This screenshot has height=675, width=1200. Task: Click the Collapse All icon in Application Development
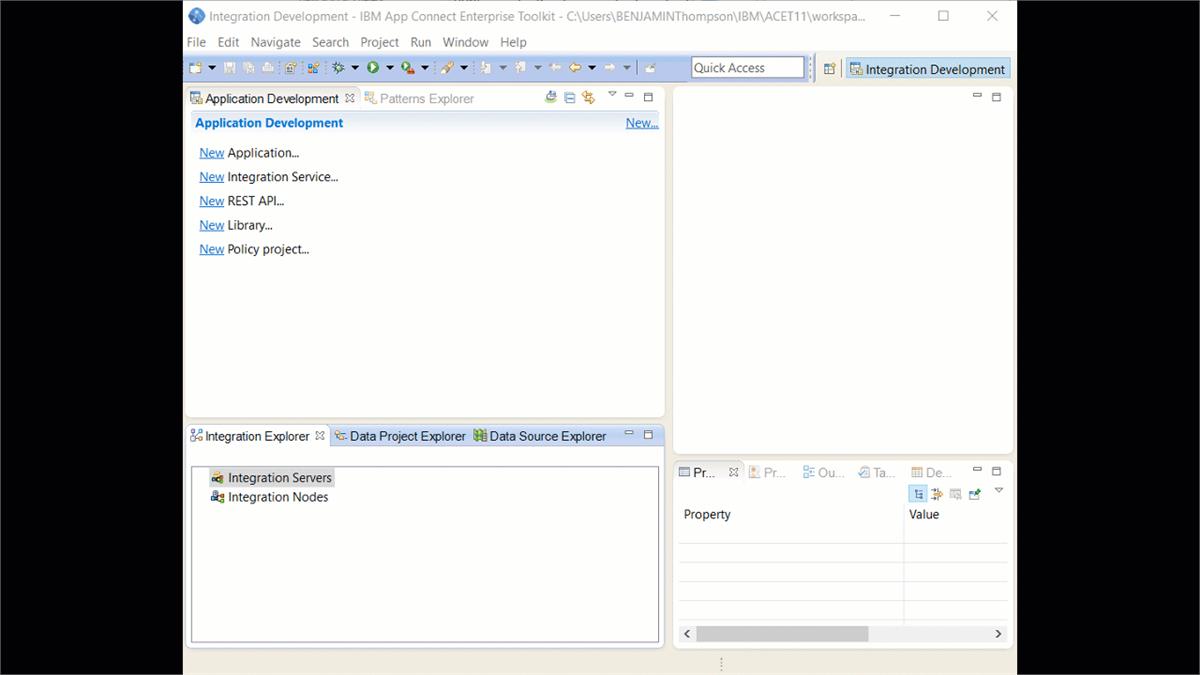pyautogui.click(x=570, y=96)
